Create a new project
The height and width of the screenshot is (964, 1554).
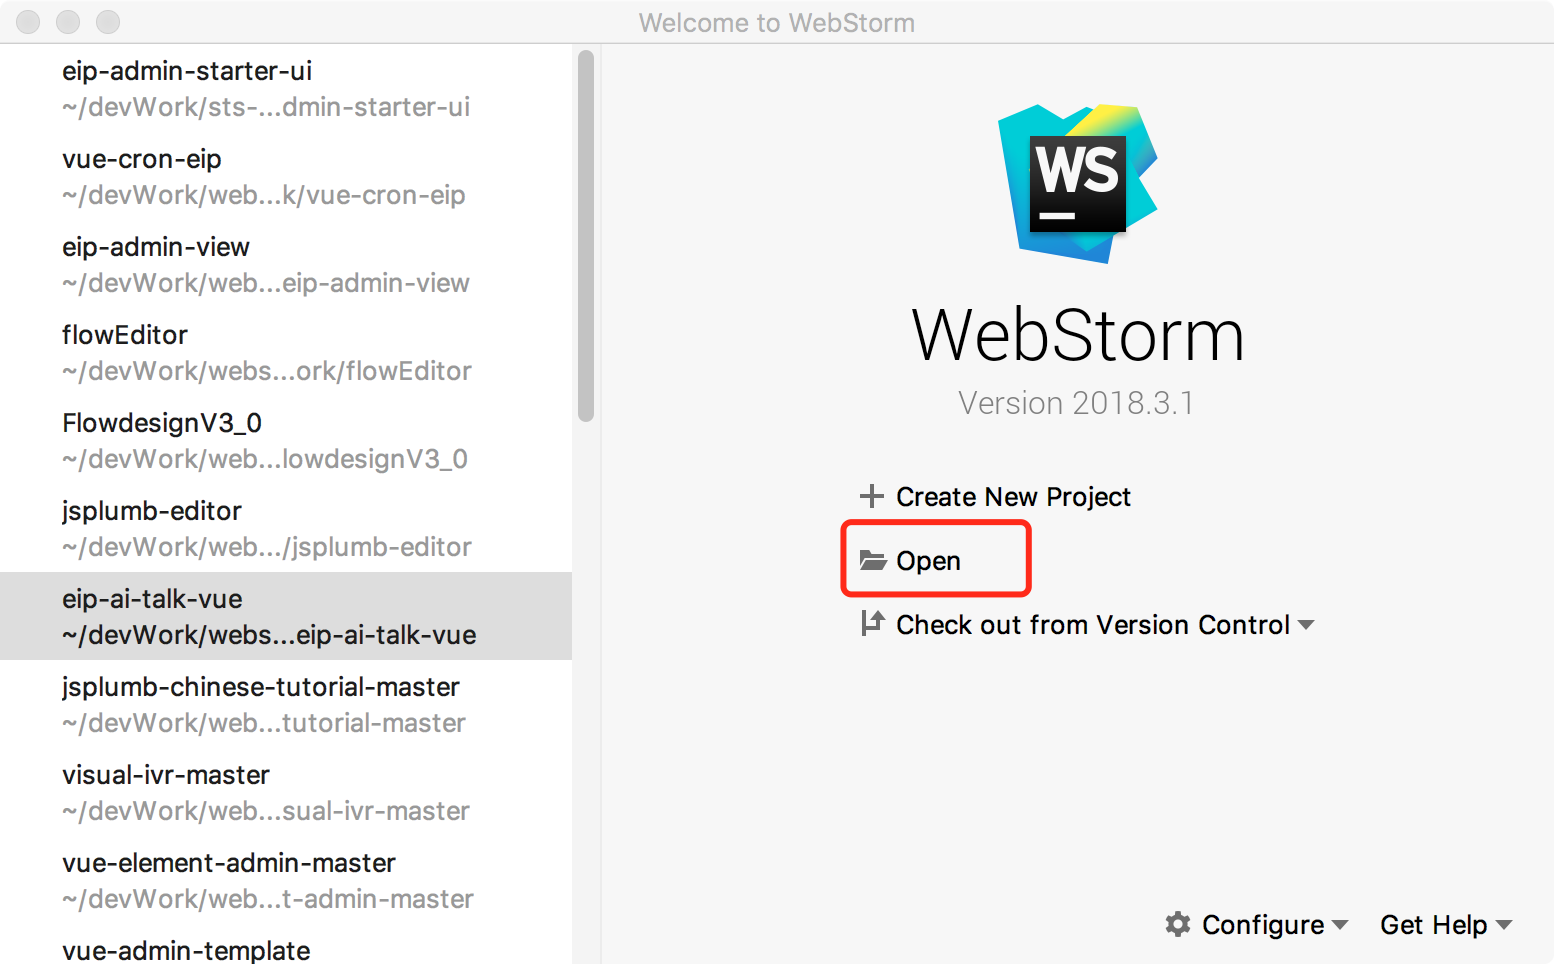pyautogui.click(x=1013, y=497)
